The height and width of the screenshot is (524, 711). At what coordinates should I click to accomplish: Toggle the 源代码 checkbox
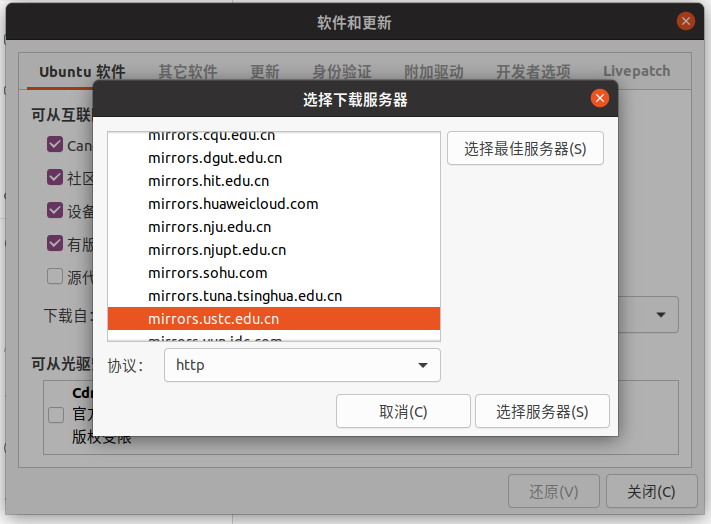(x=55, y=277)
